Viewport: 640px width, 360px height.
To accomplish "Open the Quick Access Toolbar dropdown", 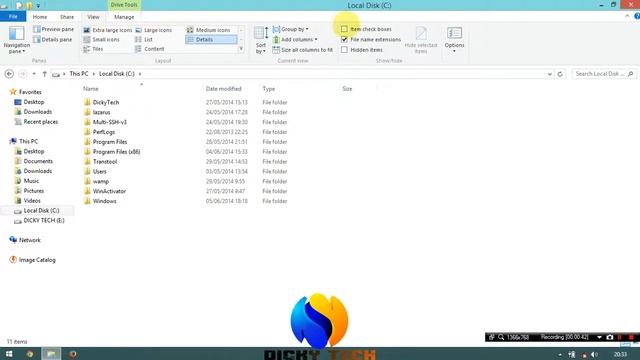I will [x=38, y=6].
